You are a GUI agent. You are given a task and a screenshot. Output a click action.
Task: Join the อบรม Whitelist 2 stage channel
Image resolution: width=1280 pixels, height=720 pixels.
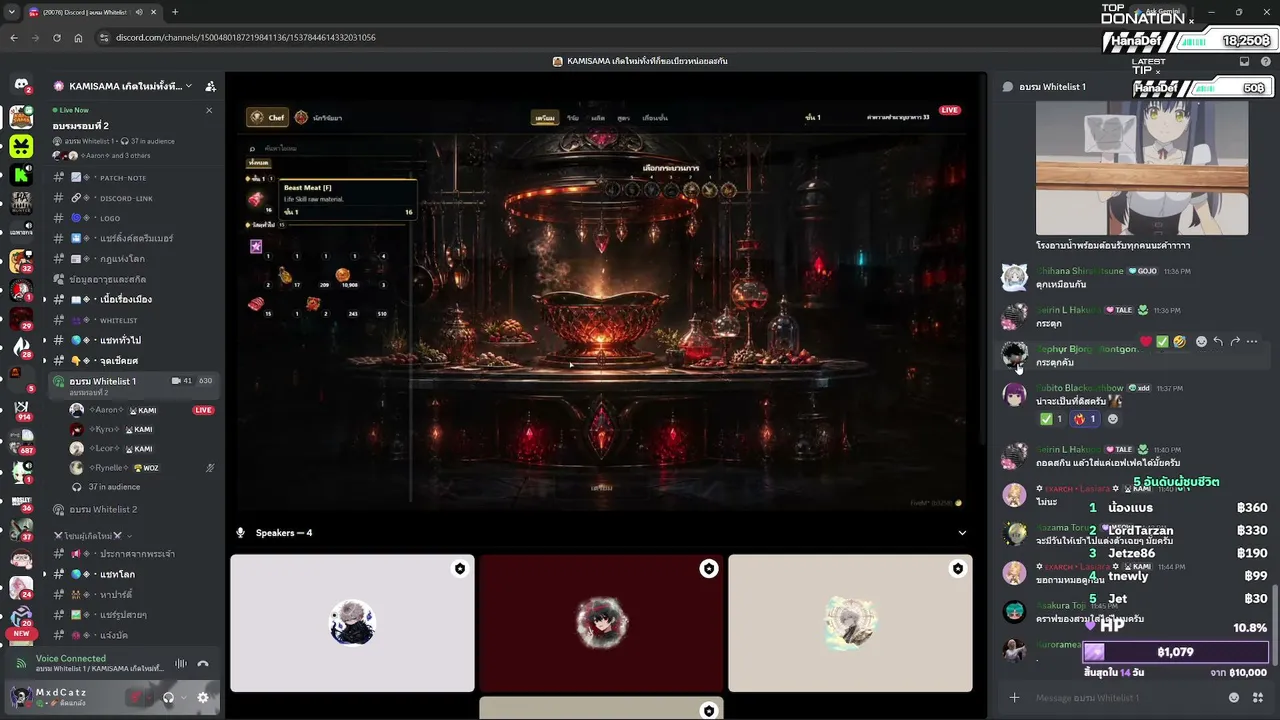point(133,510)
